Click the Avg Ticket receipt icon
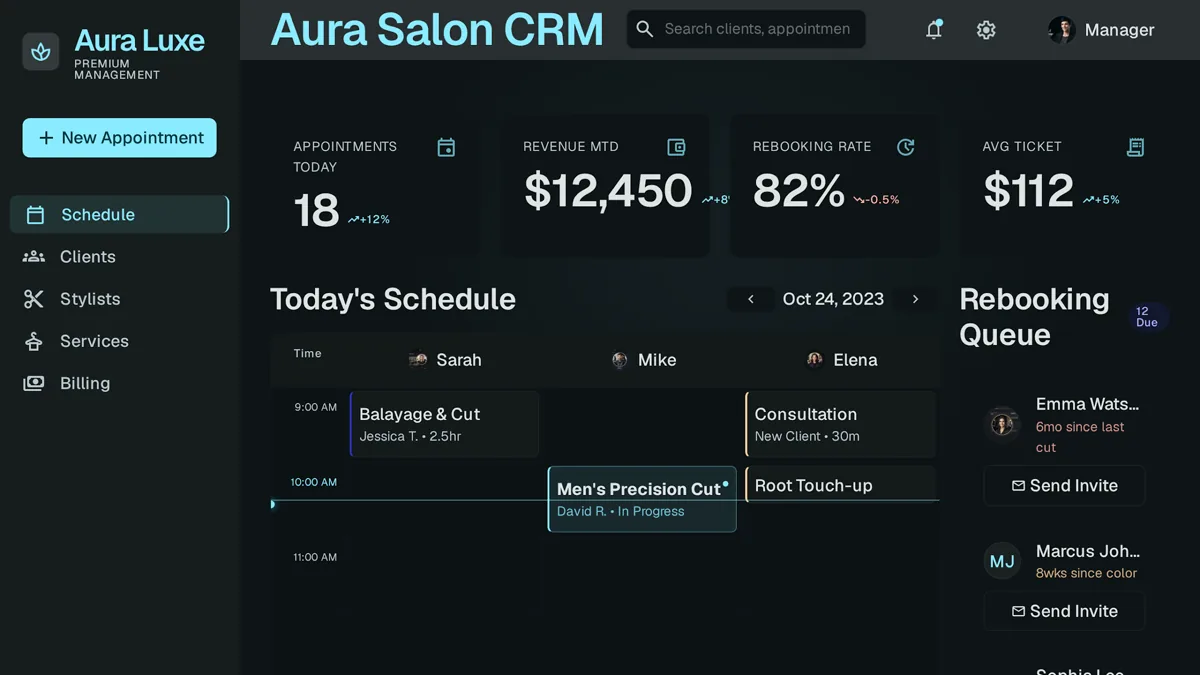 pyautogui.click(x=1135, y=147)
